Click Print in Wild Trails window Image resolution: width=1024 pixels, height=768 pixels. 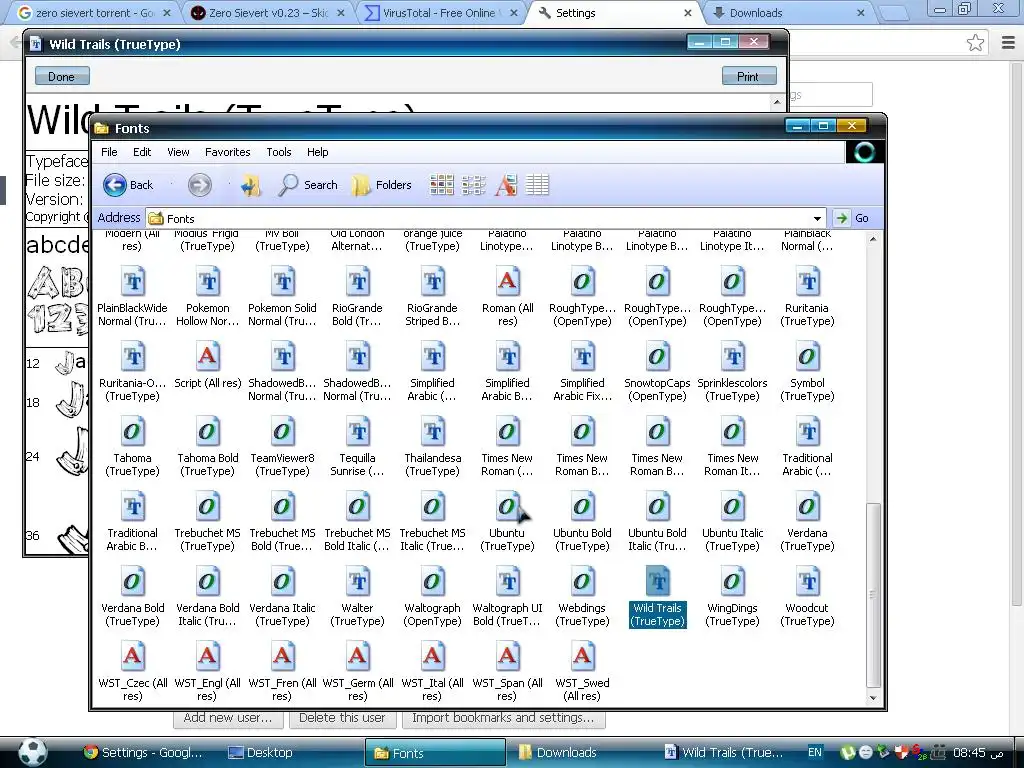(748, 76)
